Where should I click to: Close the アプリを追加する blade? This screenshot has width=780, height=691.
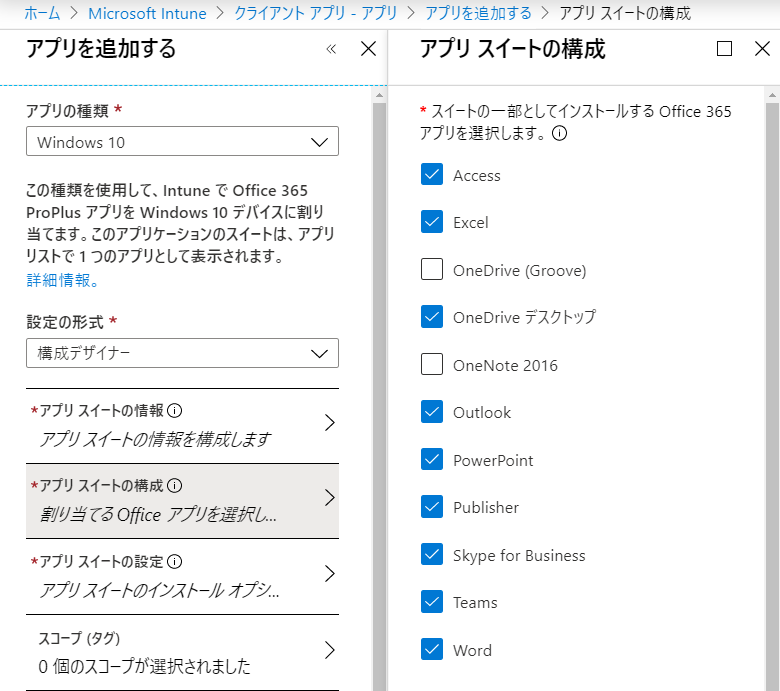(368, 49)
